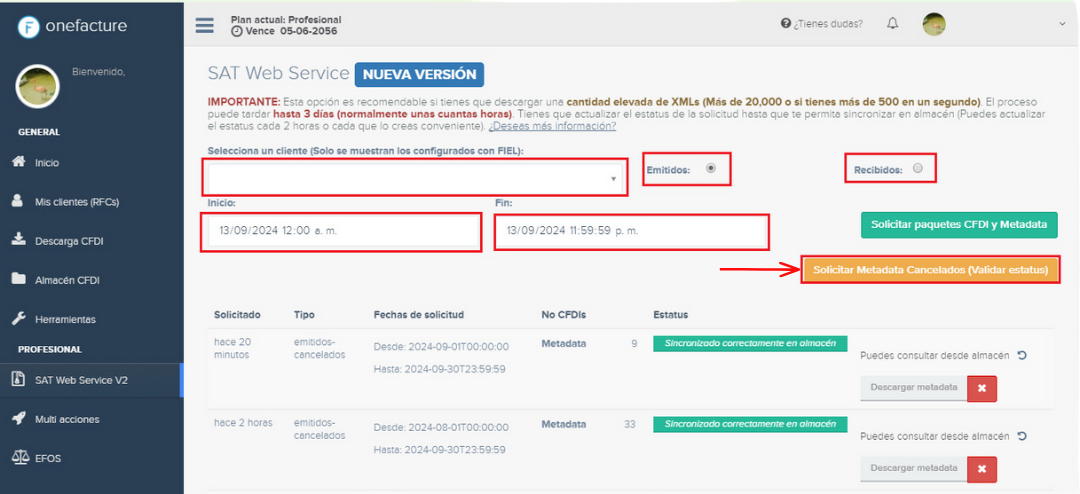Click the Estatus column header
This screenshot has height=494, width=1080.
click(x=671, y=315)
